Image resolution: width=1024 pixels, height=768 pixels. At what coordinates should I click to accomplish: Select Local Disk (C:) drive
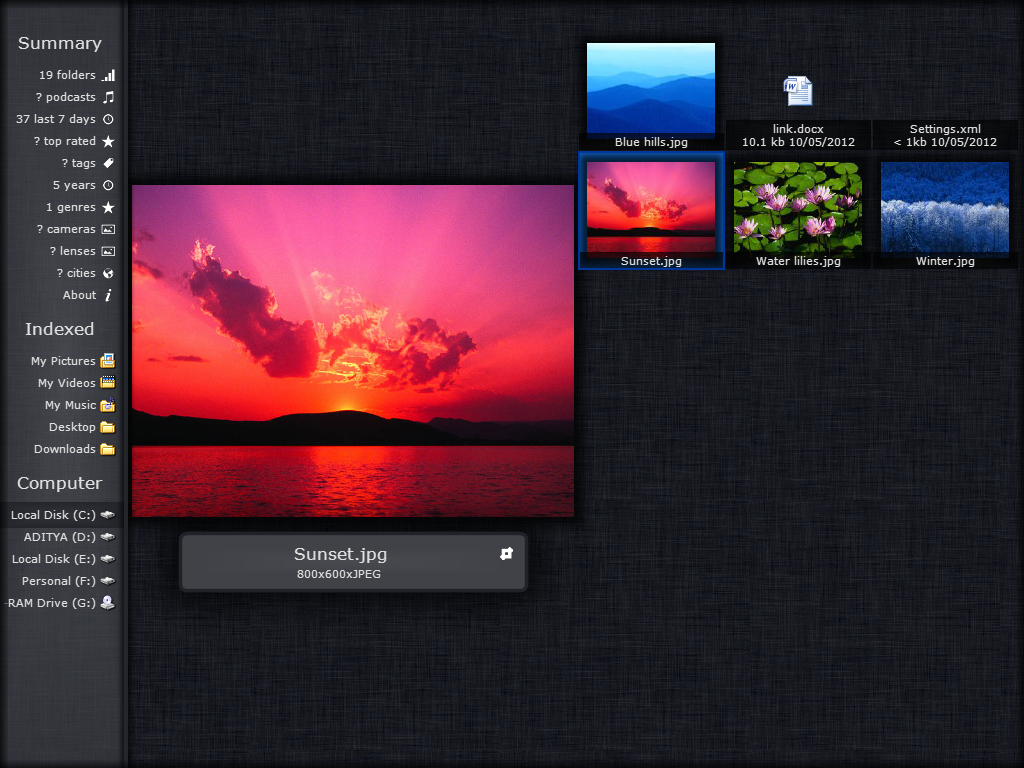(53, 515)
